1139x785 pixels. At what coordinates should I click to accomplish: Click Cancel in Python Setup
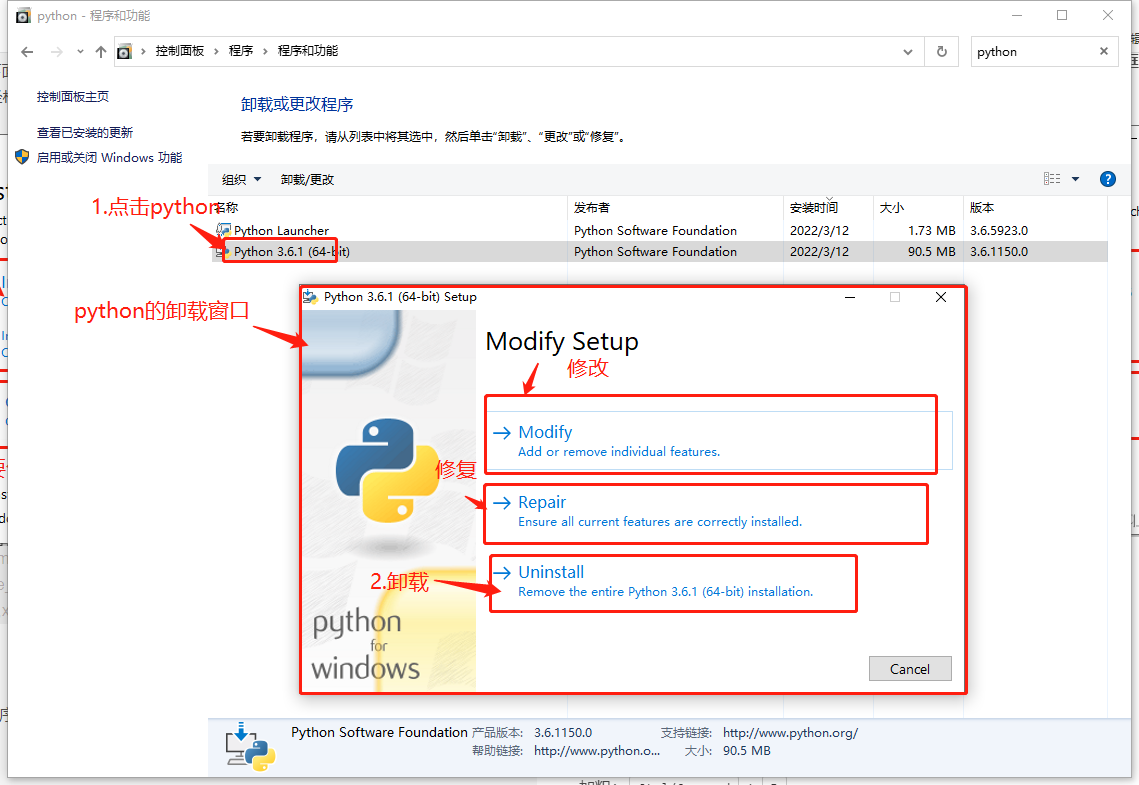(x=910, y=669)
